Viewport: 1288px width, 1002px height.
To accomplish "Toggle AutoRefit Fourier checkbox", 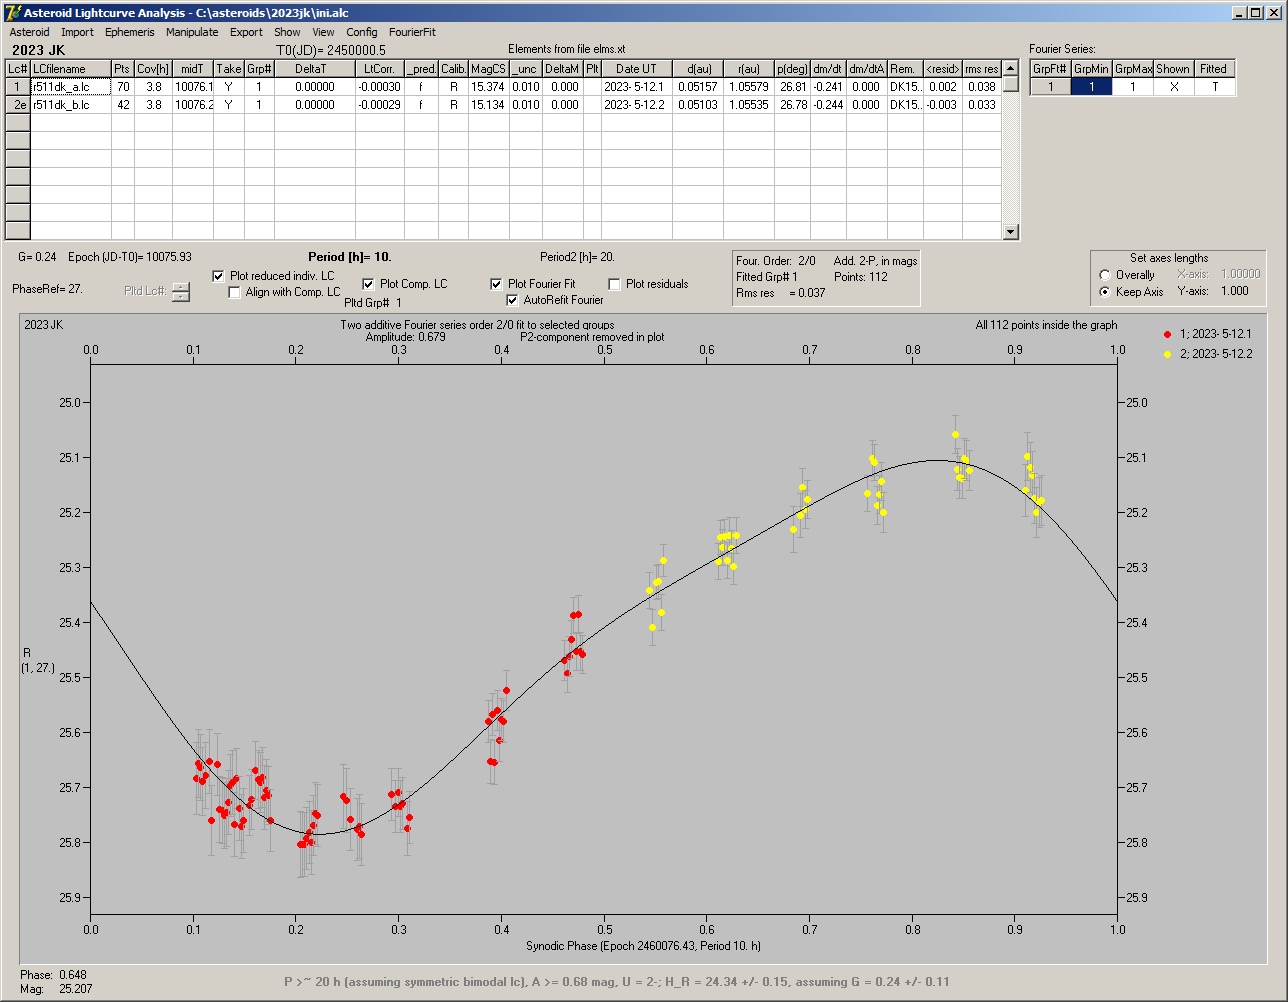I will (512, 300).
